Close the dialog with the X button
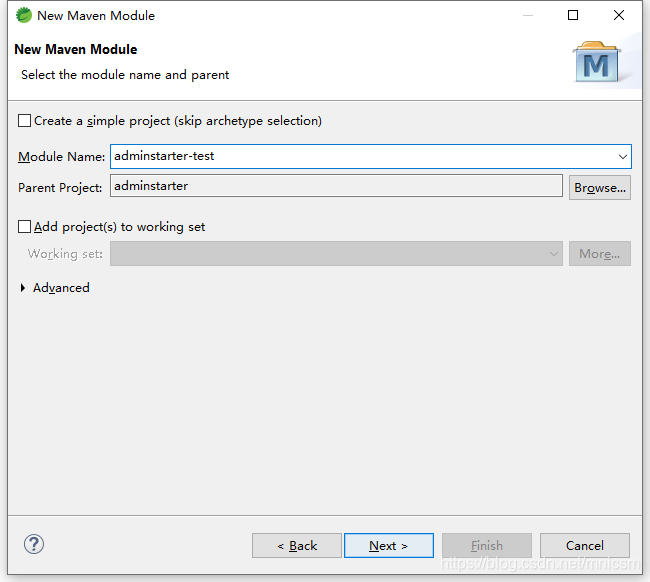The width and height of the screenshot is (650, 582). click(x=618, y=15)
